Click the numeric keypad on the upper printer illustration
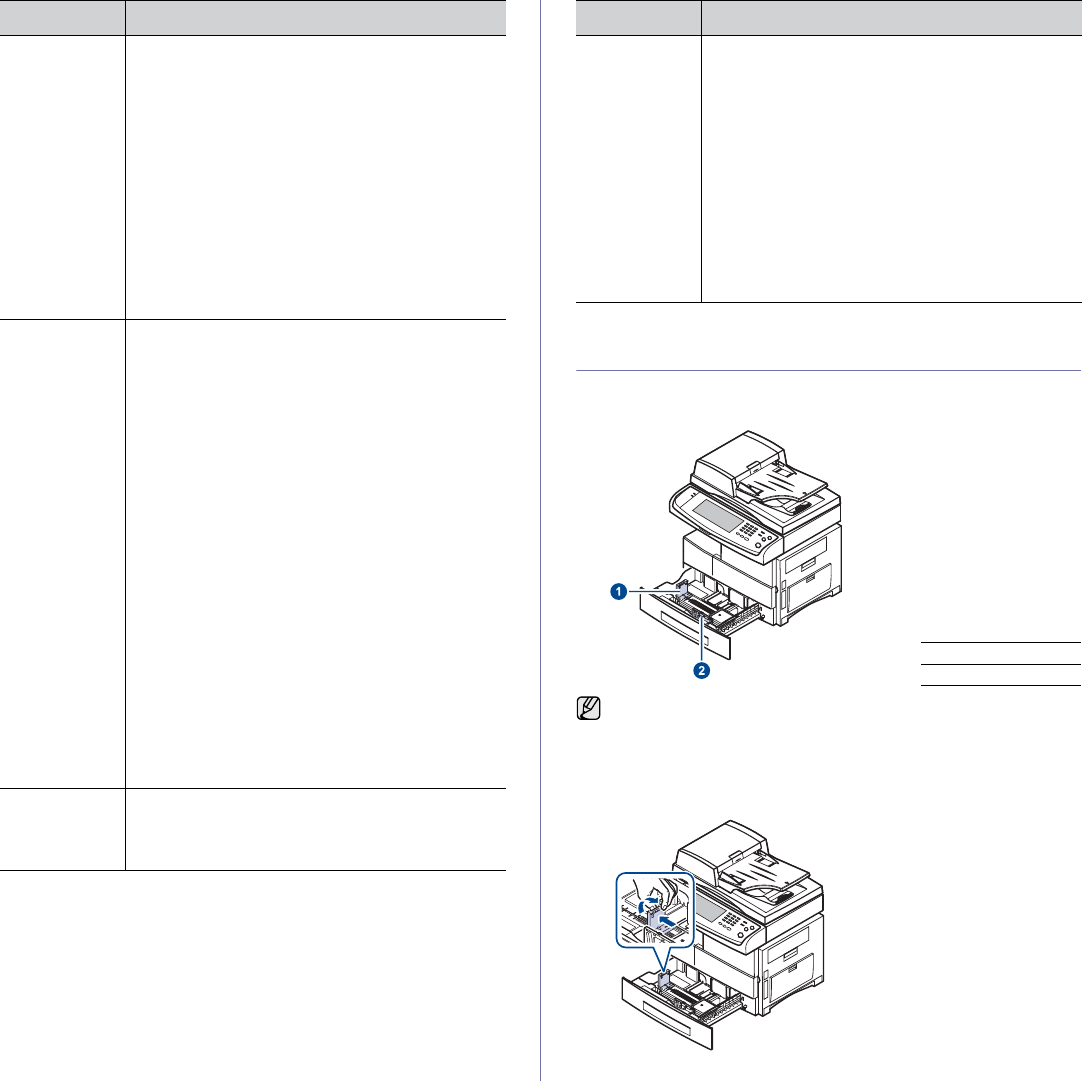 tap(747, 530)
